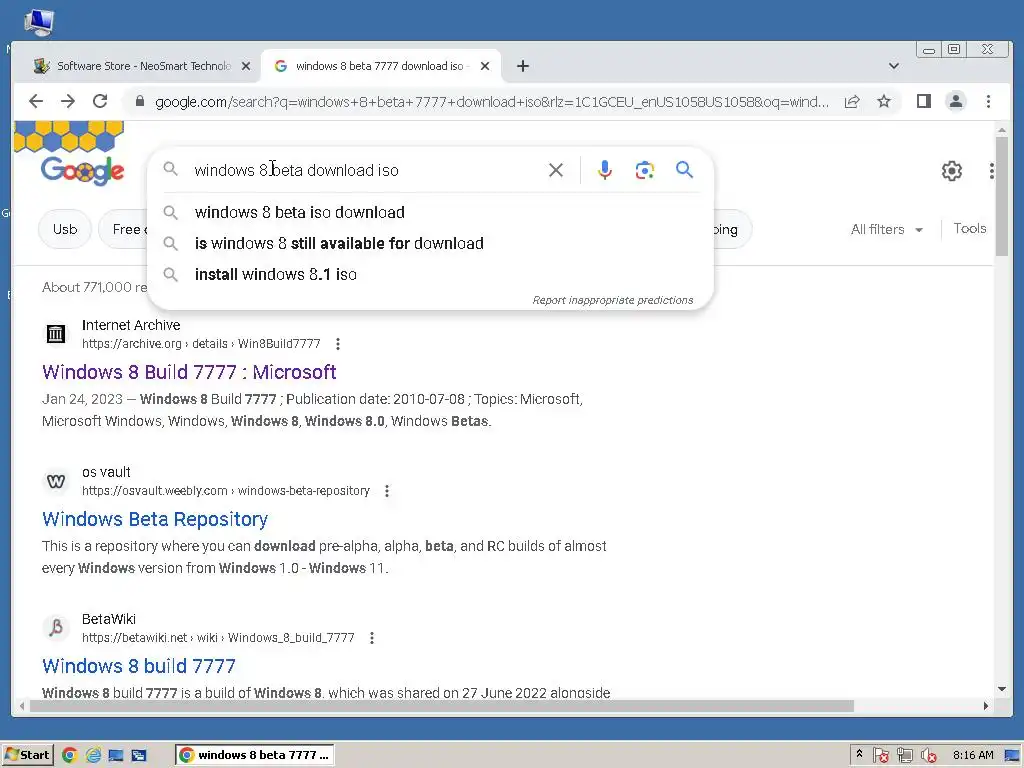This screenshot has width=1024, height=768.
Task: Click the Start button
Action: 26,755
